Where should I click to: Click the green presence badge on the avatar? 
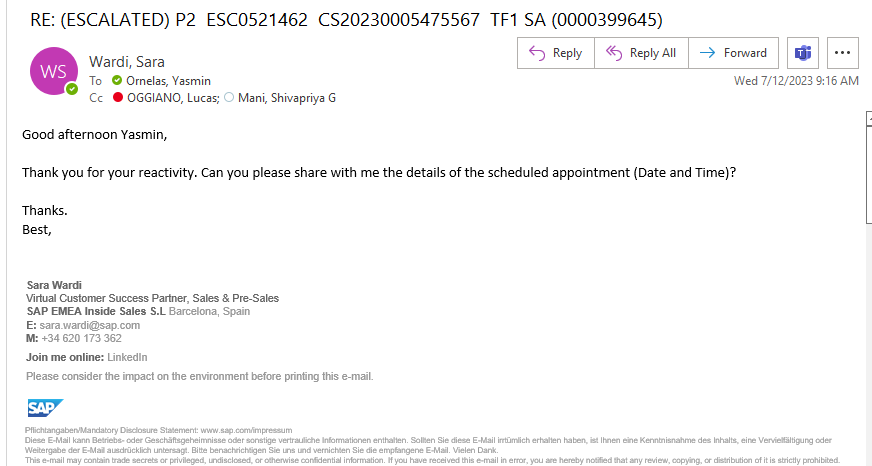point(72,89)
